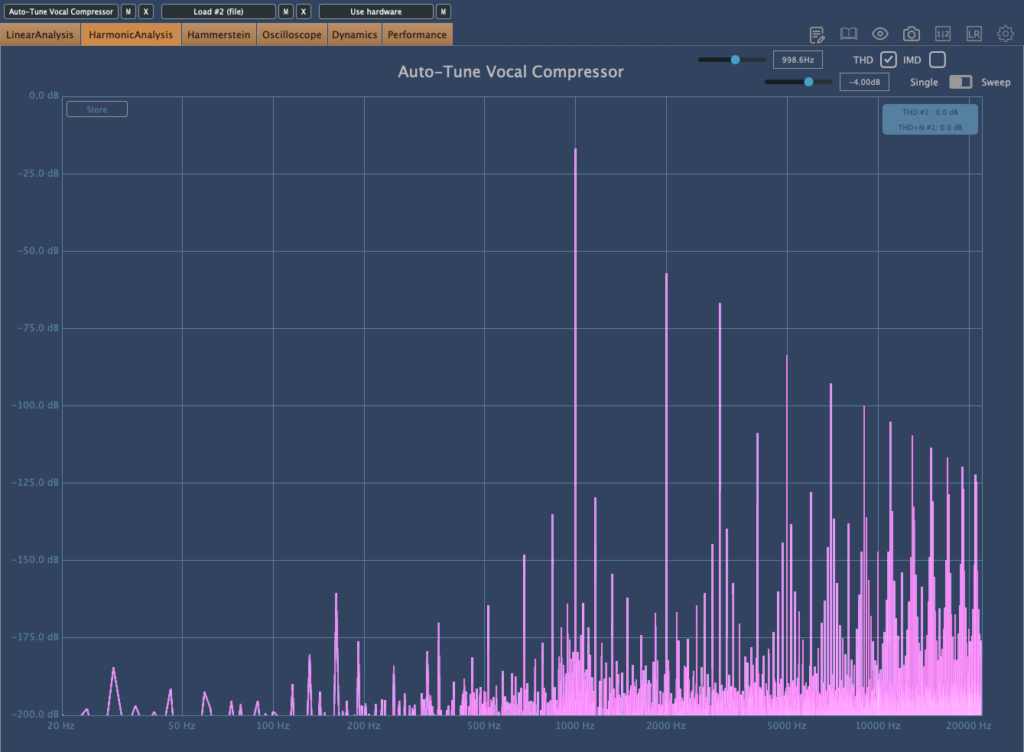The width and height of the screenshot is (1024, 752).
Task: Switch to the LinearAnalysis tab
Action: click(40, 35)
